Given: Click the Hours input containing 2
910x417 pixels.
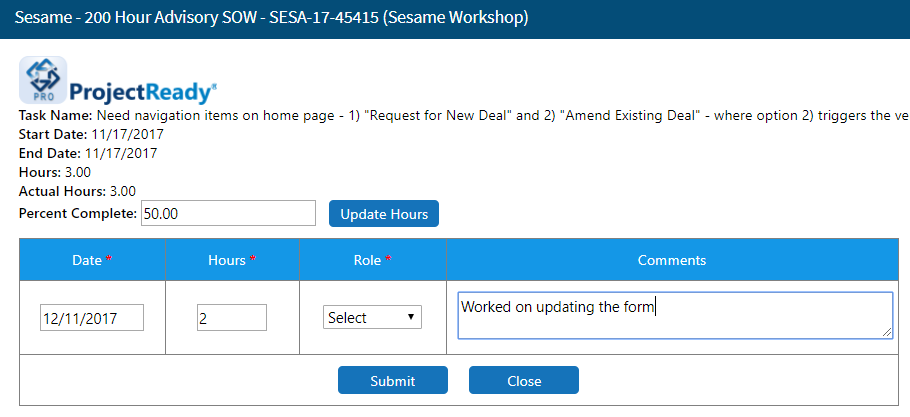Looking at the screenshot, I should (x=232, y=318).
